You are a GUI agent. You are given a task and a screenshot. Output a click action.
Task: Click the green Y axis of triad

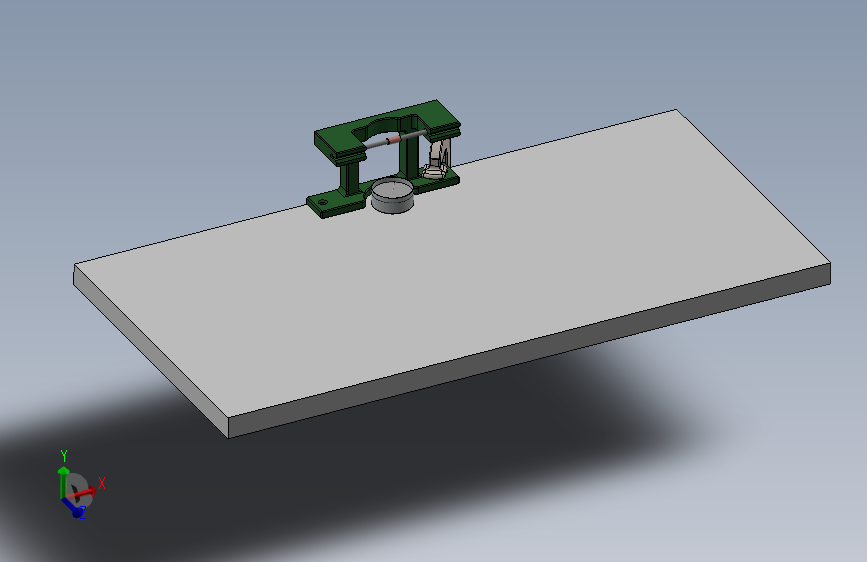pos(62,481)
